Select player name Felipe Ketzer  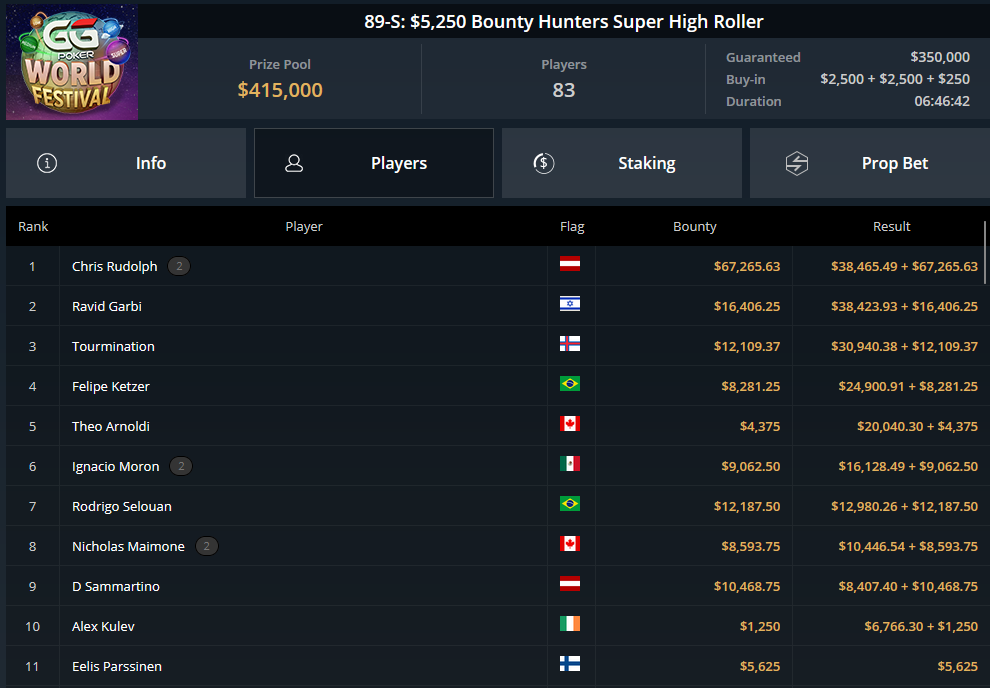point(110,386)
